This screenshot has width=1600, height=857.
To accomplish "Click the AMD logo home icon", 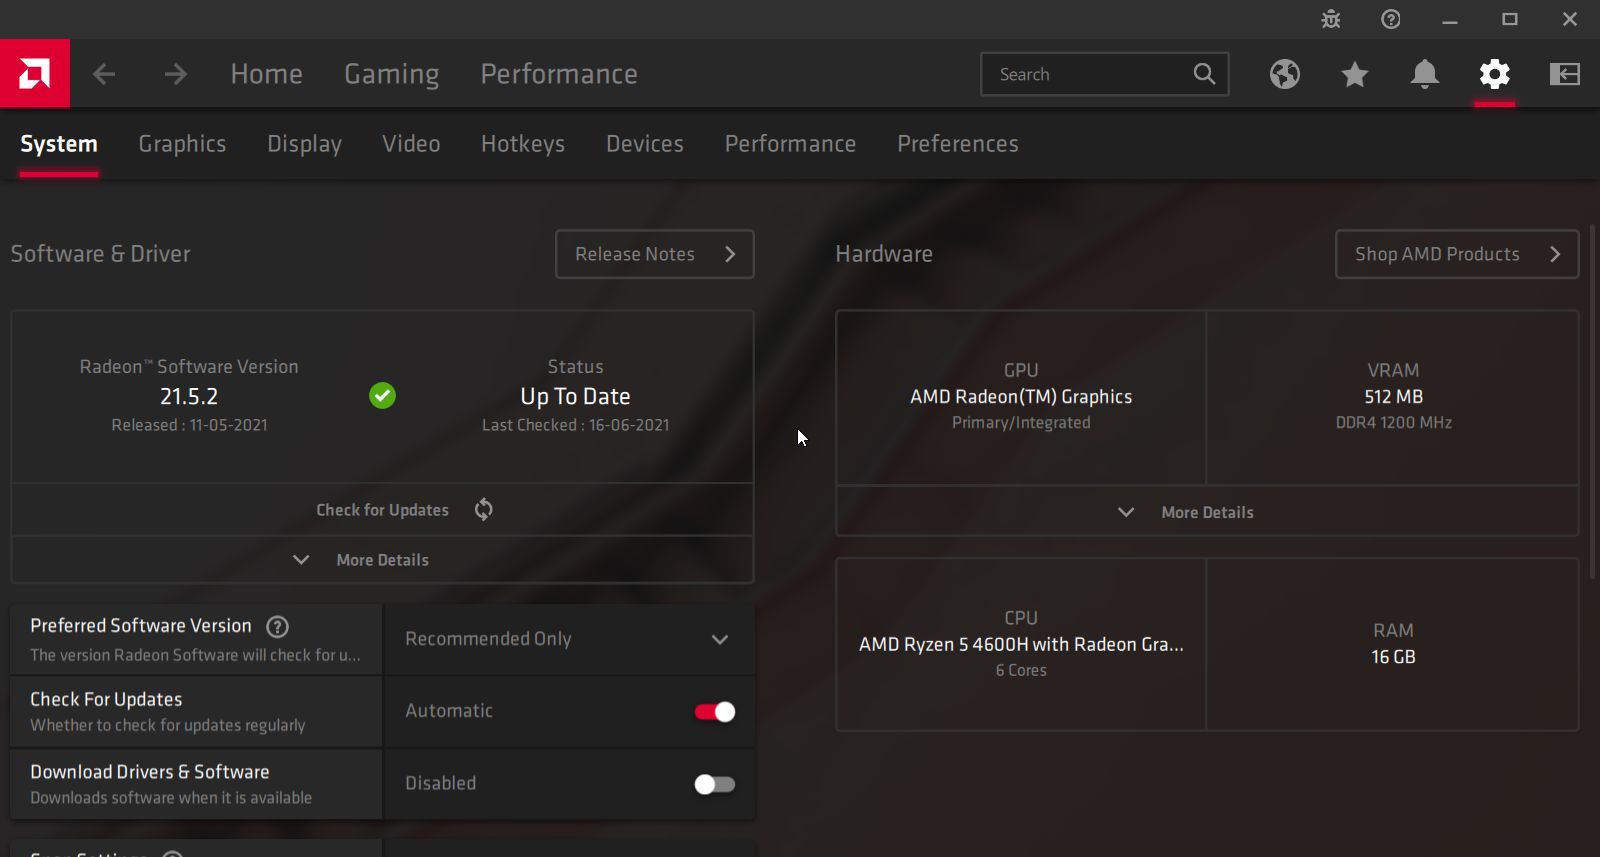I will pos(35,73).
